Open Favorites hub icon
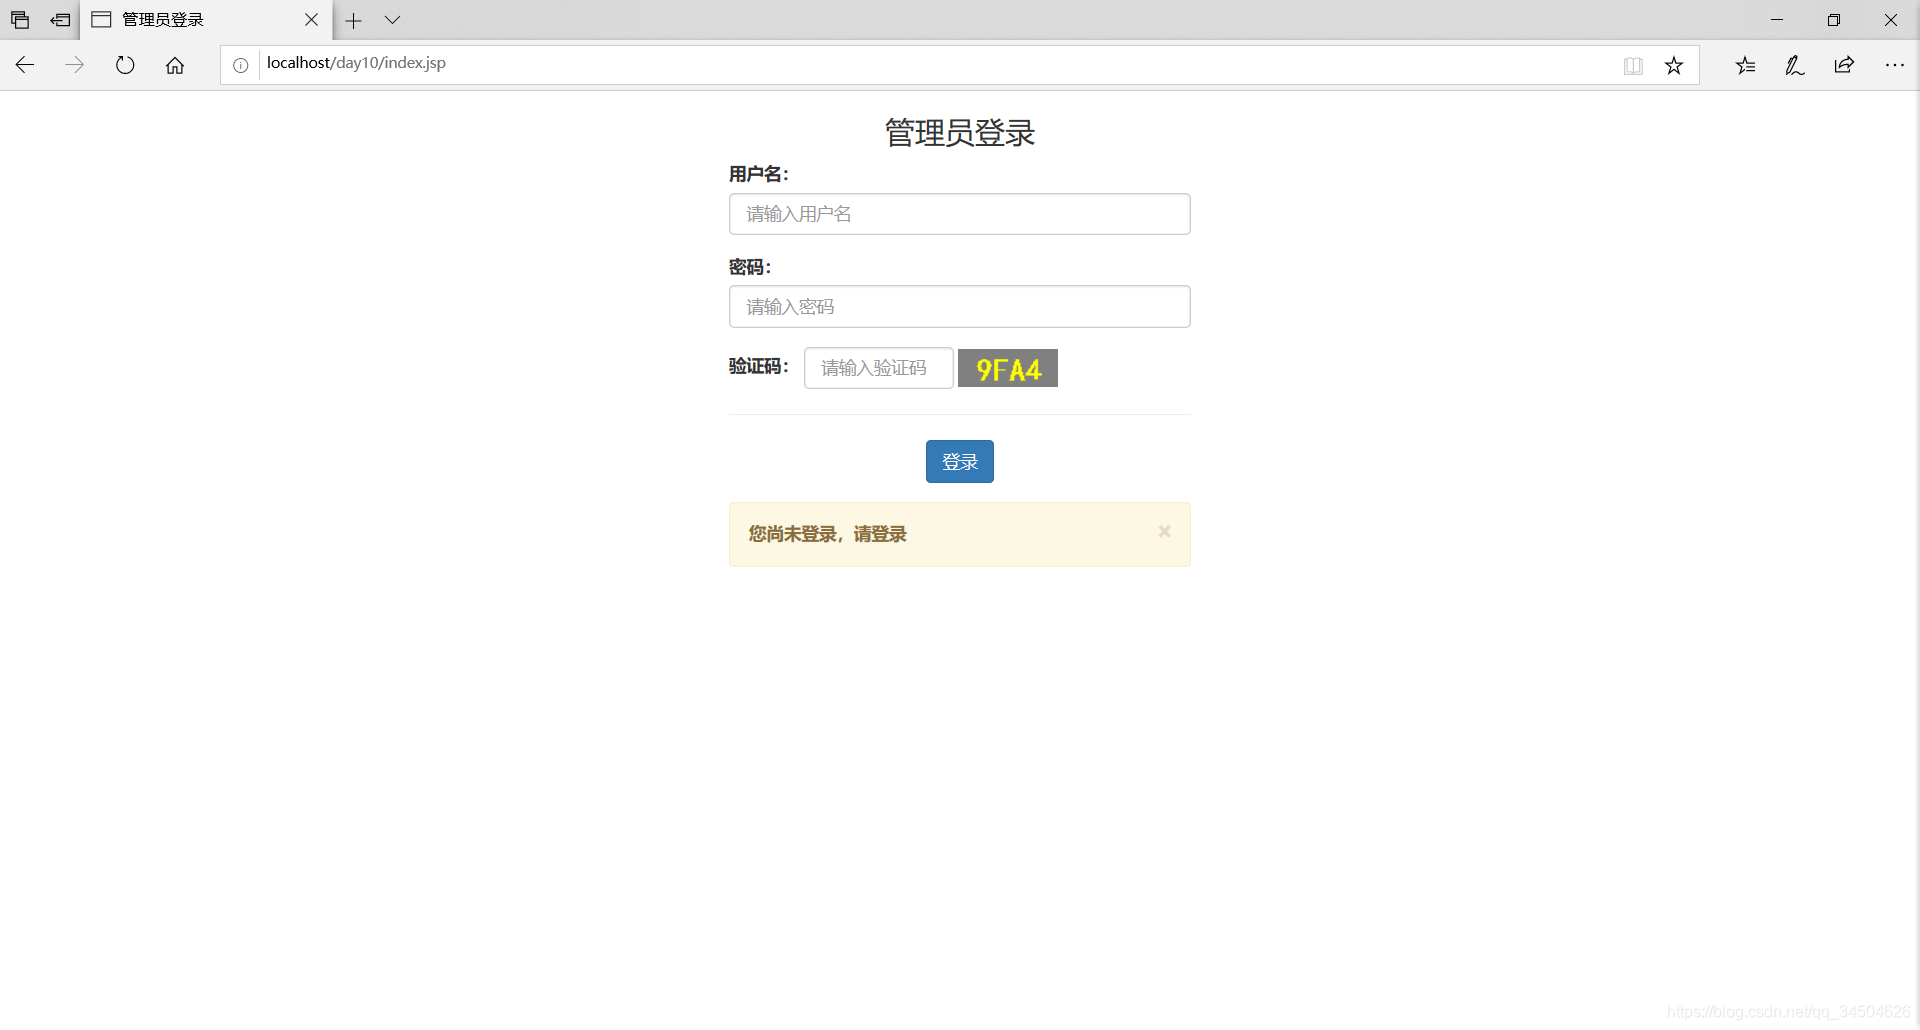Viewport: 1920px width, 1030px height. coord(1745,66)
